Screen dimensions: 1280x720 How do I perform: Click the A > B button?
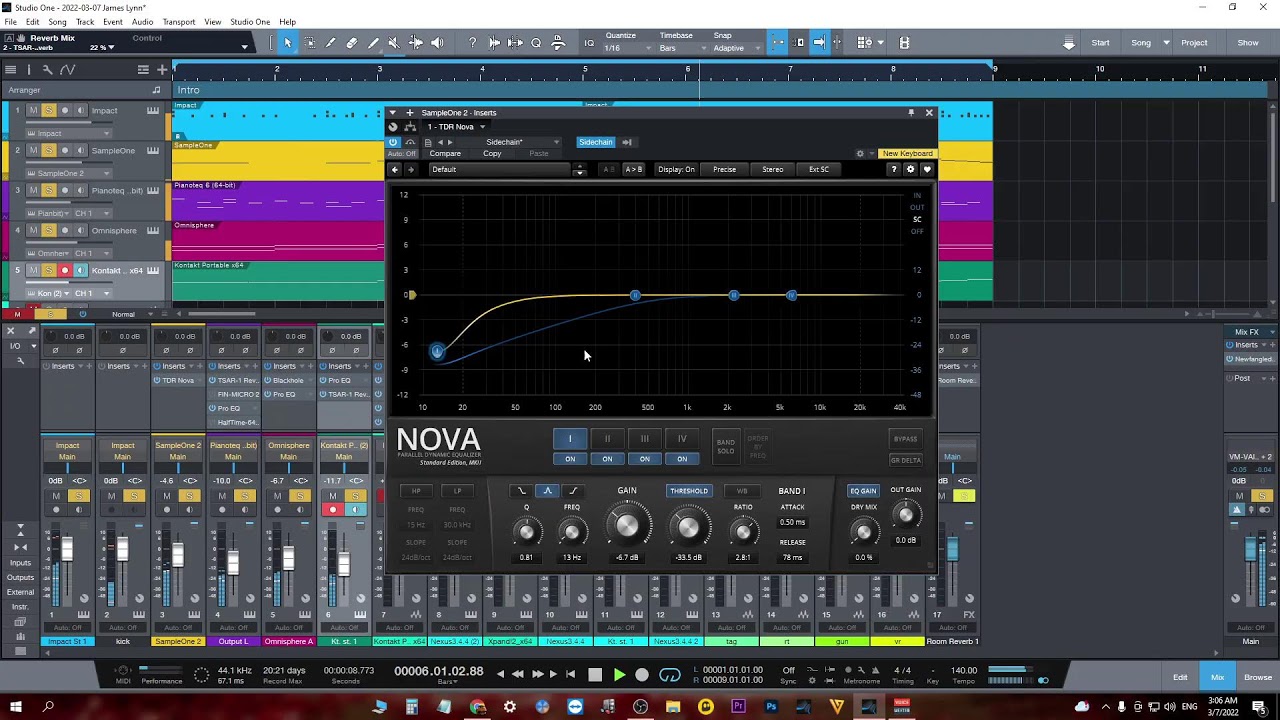pyautogui.click(x=634, y=169)
